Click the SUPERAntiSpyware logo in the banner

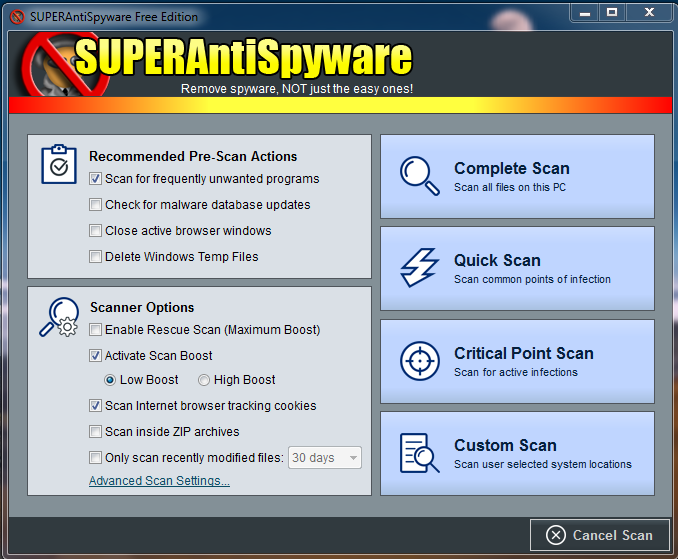click(216, 64)
